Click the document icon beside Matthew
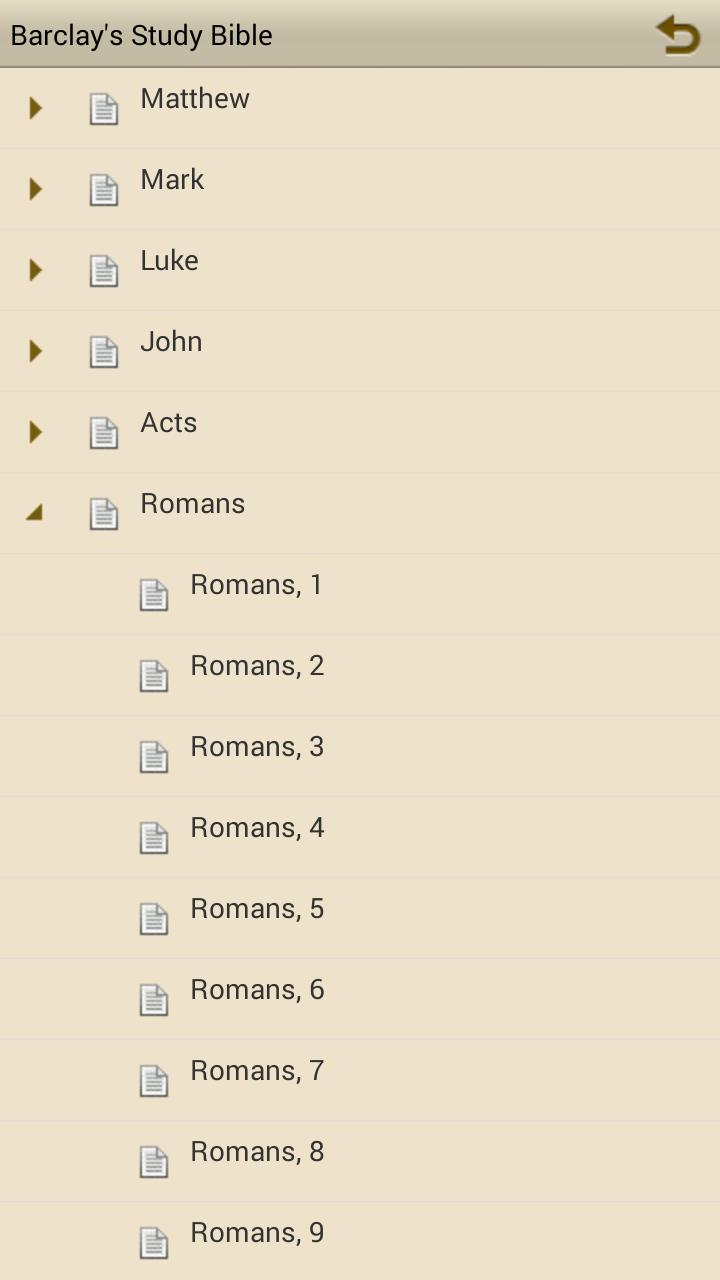Image resolution: width=720 pixels, height=1280 pixels. [x=103, y=107]
